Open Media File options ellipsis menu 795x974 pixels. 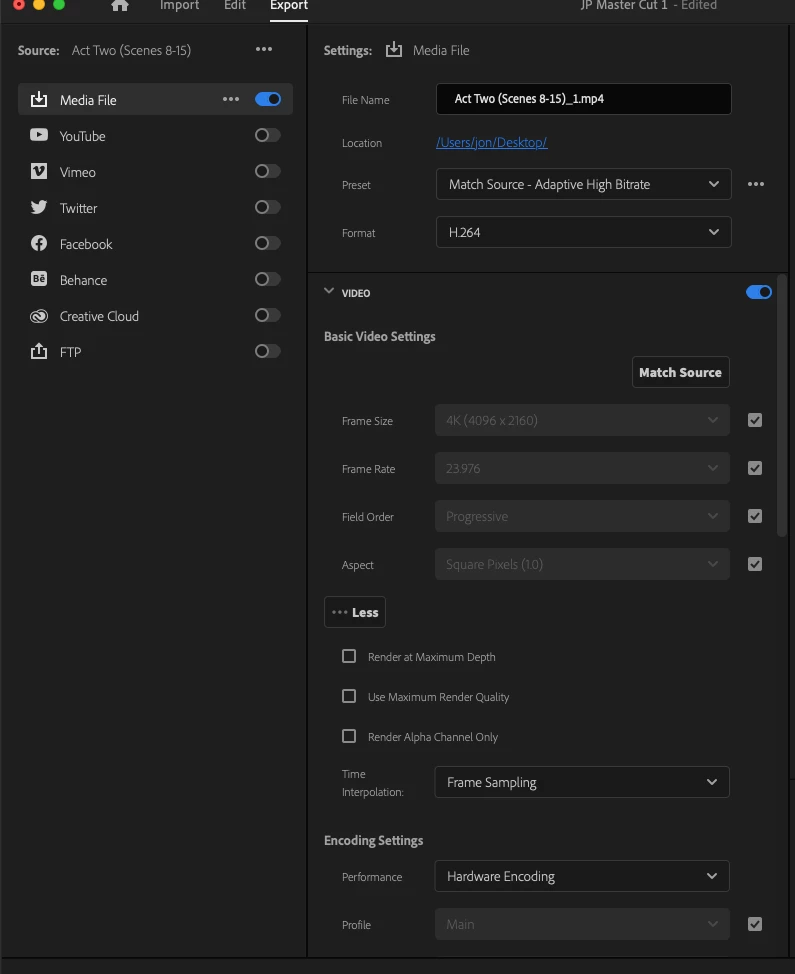click(x=231, y=100)
